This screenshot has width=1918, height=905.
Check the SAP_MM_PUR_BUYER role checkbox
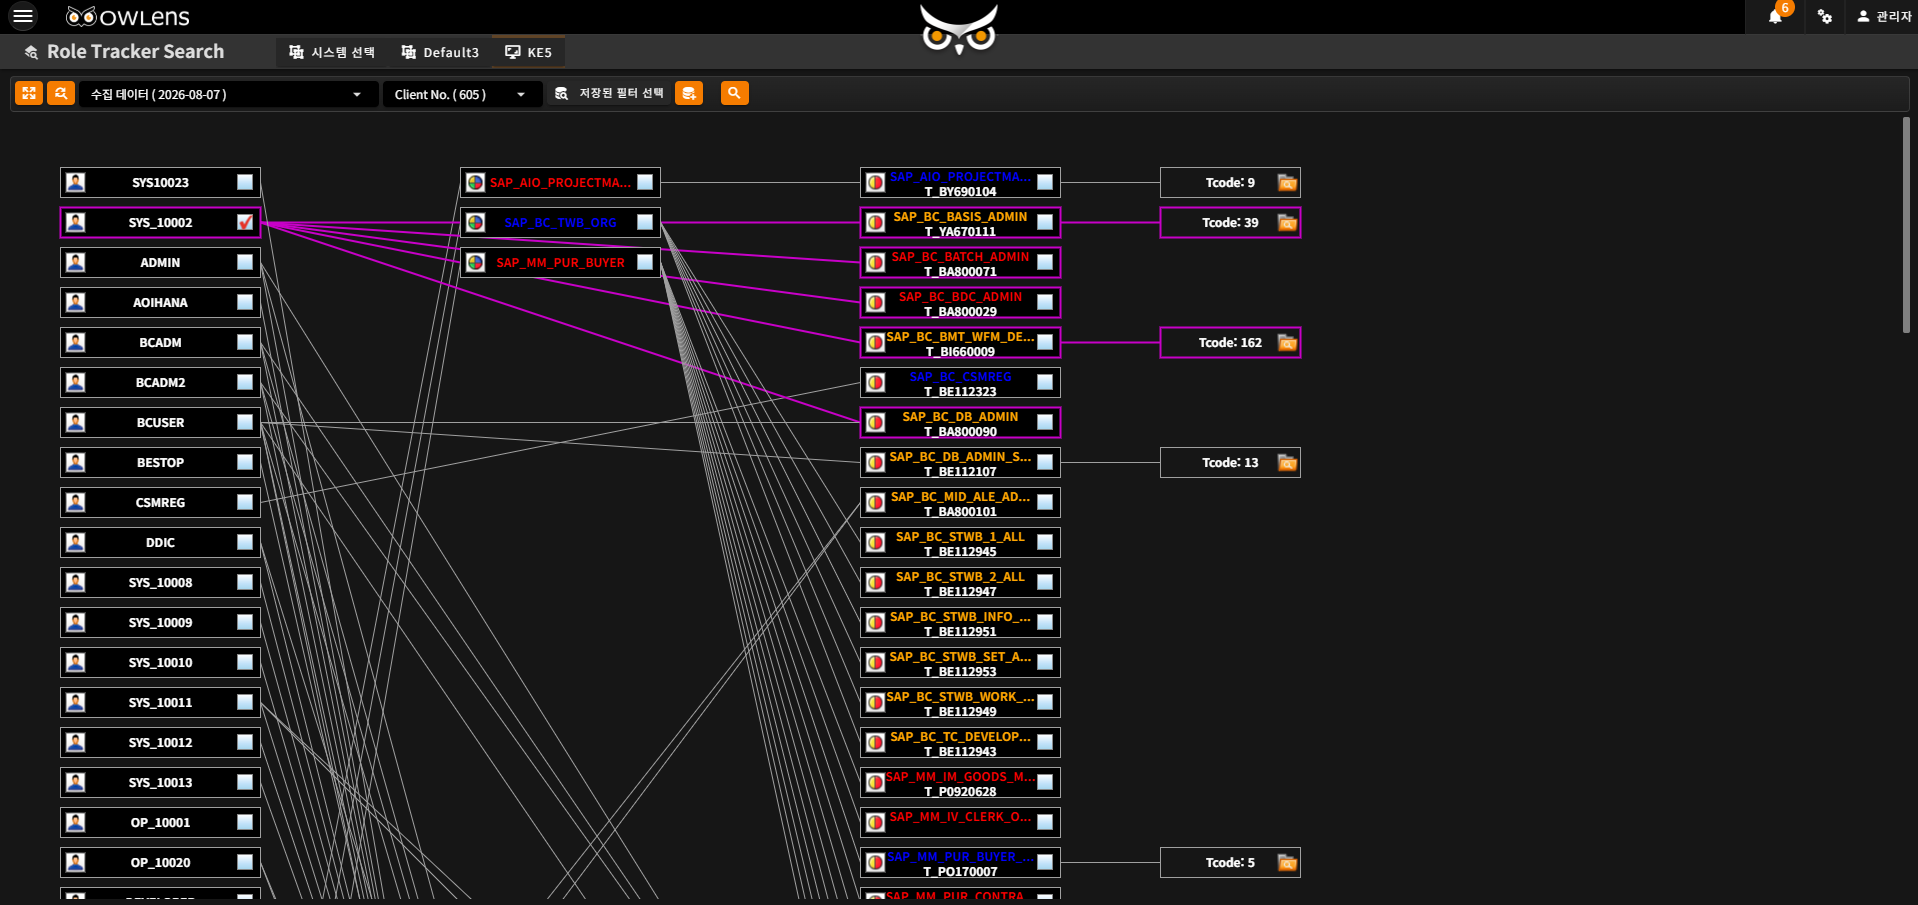click(x=645, y=262)
